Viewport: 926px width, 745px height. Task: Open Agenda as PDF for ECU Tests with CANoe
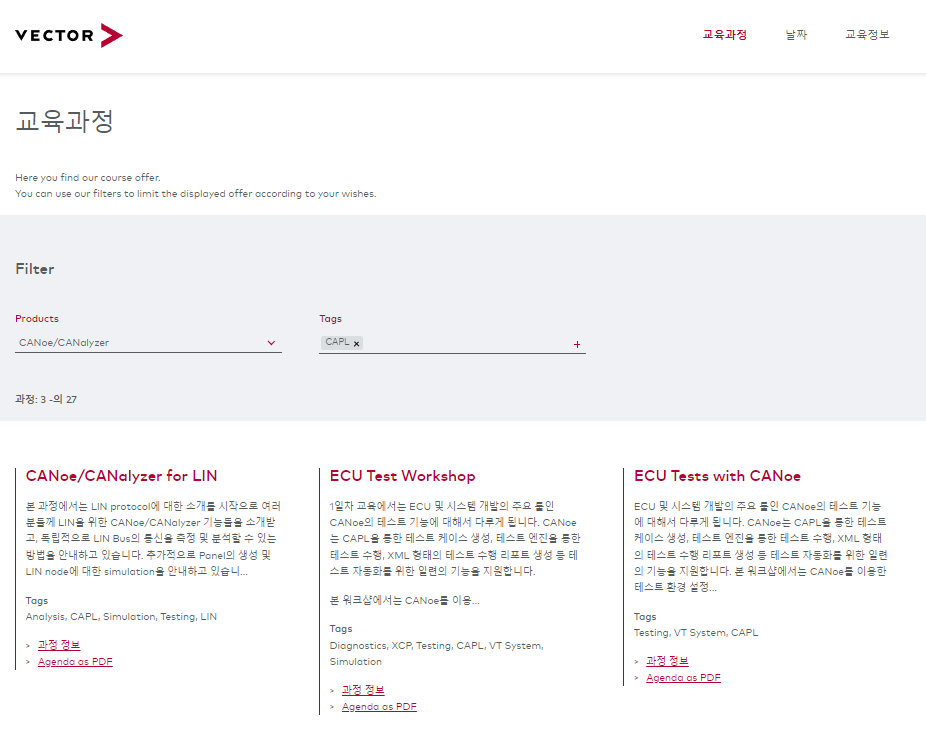click(683, 678)
